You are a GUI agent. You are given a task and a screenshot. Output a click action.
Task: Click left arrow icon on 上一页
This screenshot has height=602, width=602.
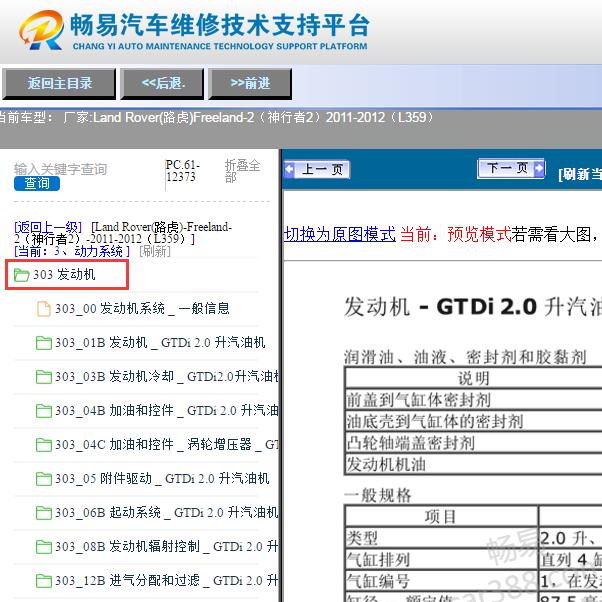(x=289, y=169)
